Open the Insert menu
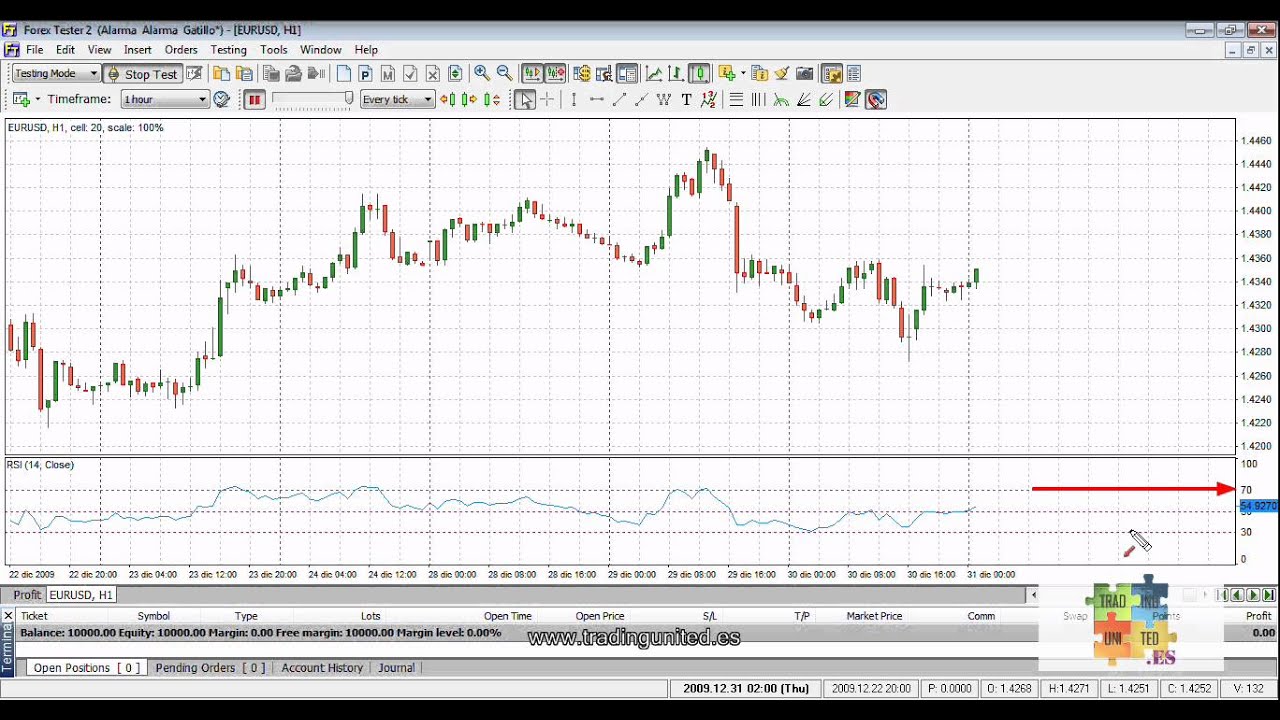The height and width of the screenshot is (720, 1280). tap(138, 50)
